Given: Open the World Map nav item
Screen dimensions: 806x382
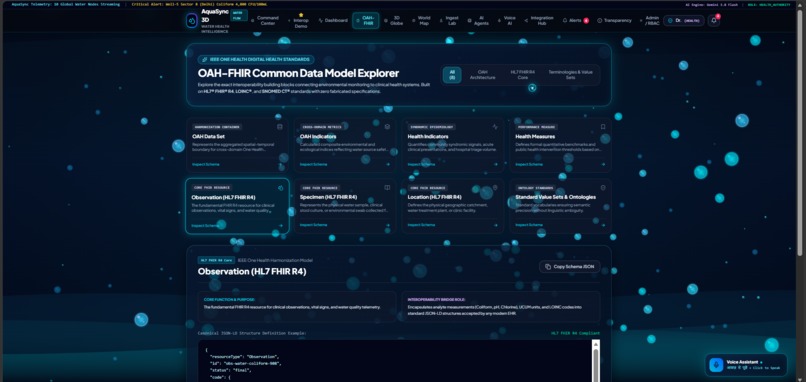Looking at the screenshot, I should (422, 21).
